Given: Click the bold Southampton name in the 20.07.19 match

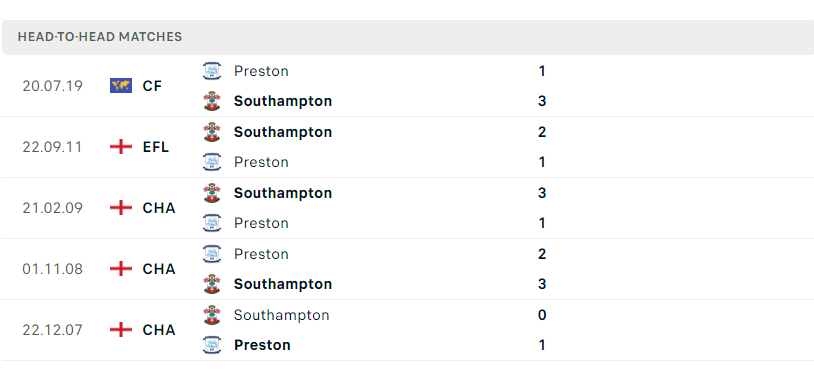Looking at the screenshot, I should (283, 101).
